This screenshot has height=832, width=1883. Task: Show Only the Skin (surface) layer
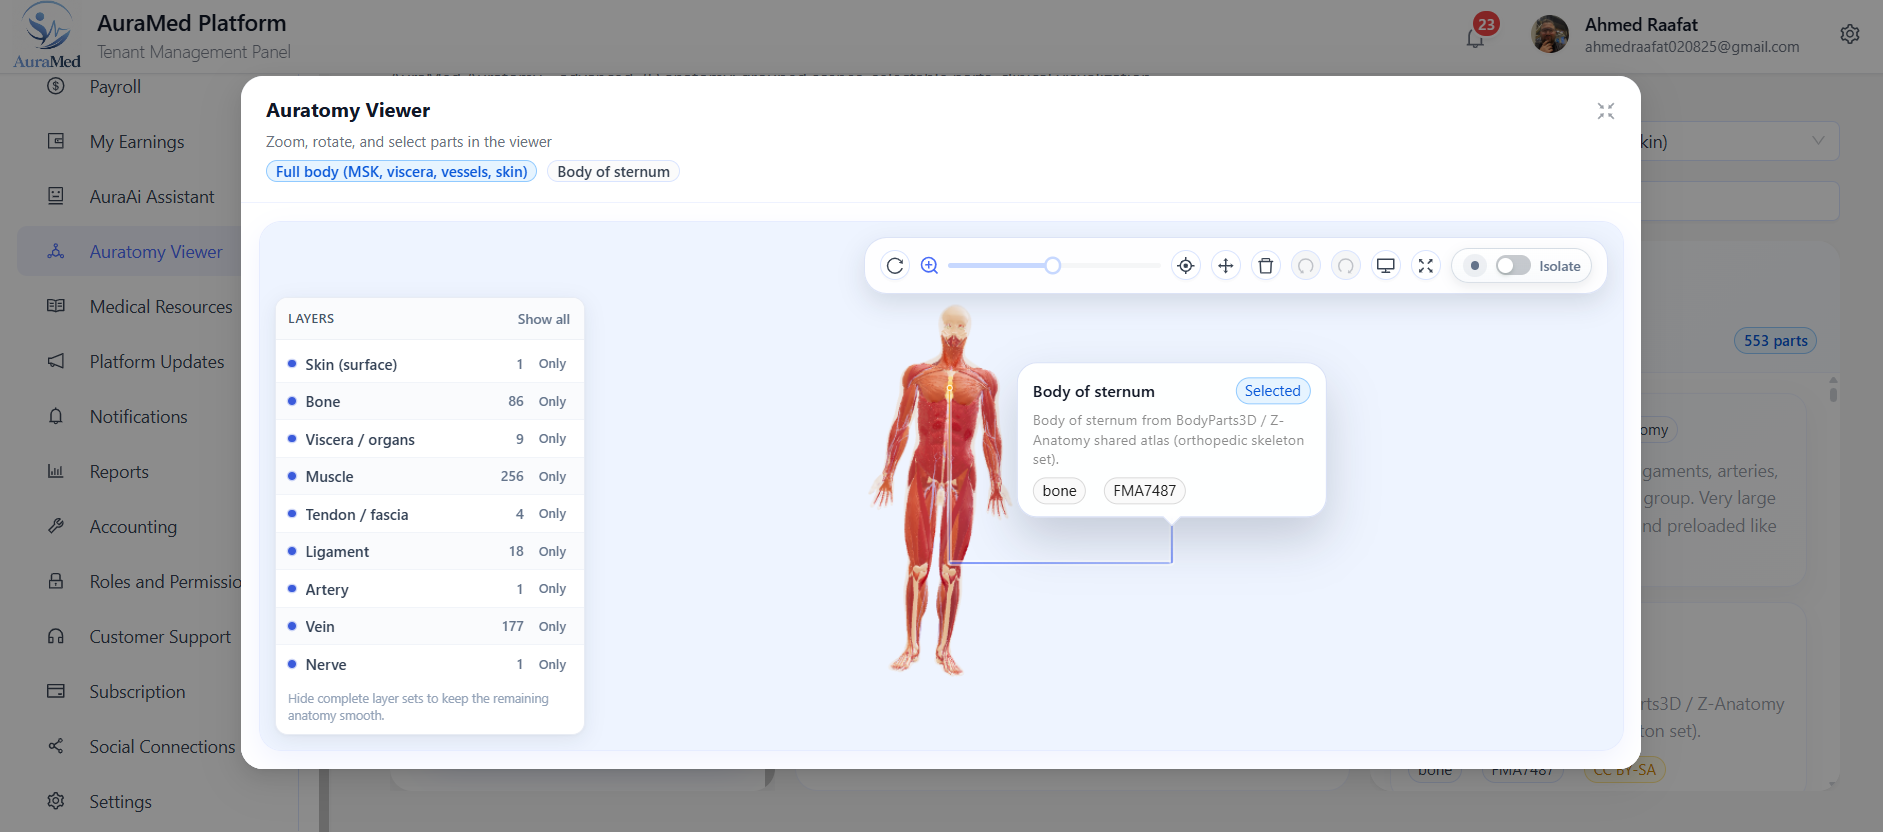click(552, 364)
